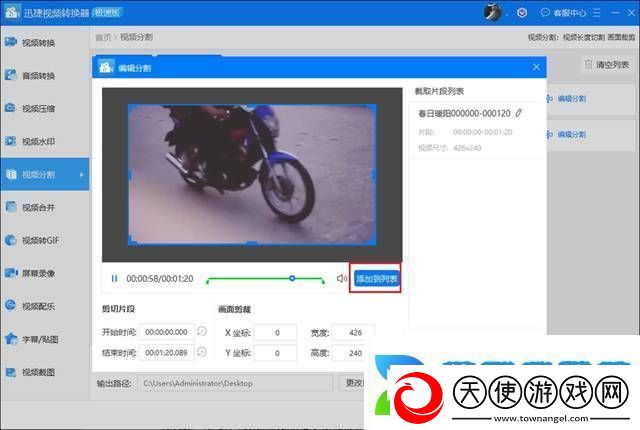The image size is (640, 430).
Task: Click the top-right crop corner handle
Action: point(373,107)
